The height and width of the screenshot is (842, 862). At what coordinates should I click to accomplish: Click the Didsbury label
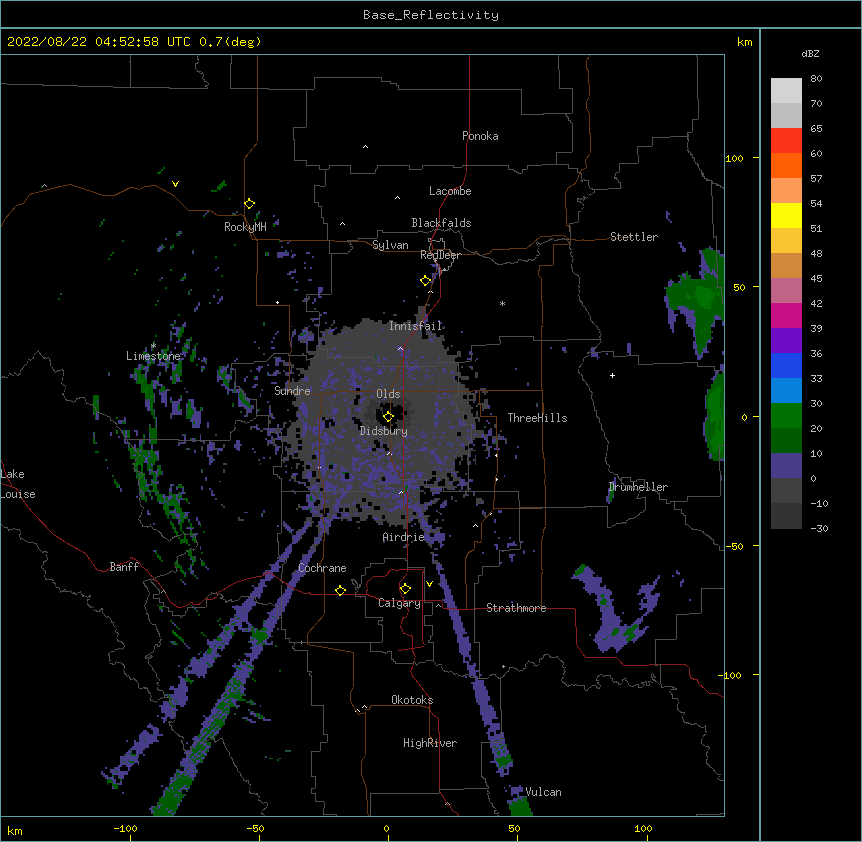[384, 431]
